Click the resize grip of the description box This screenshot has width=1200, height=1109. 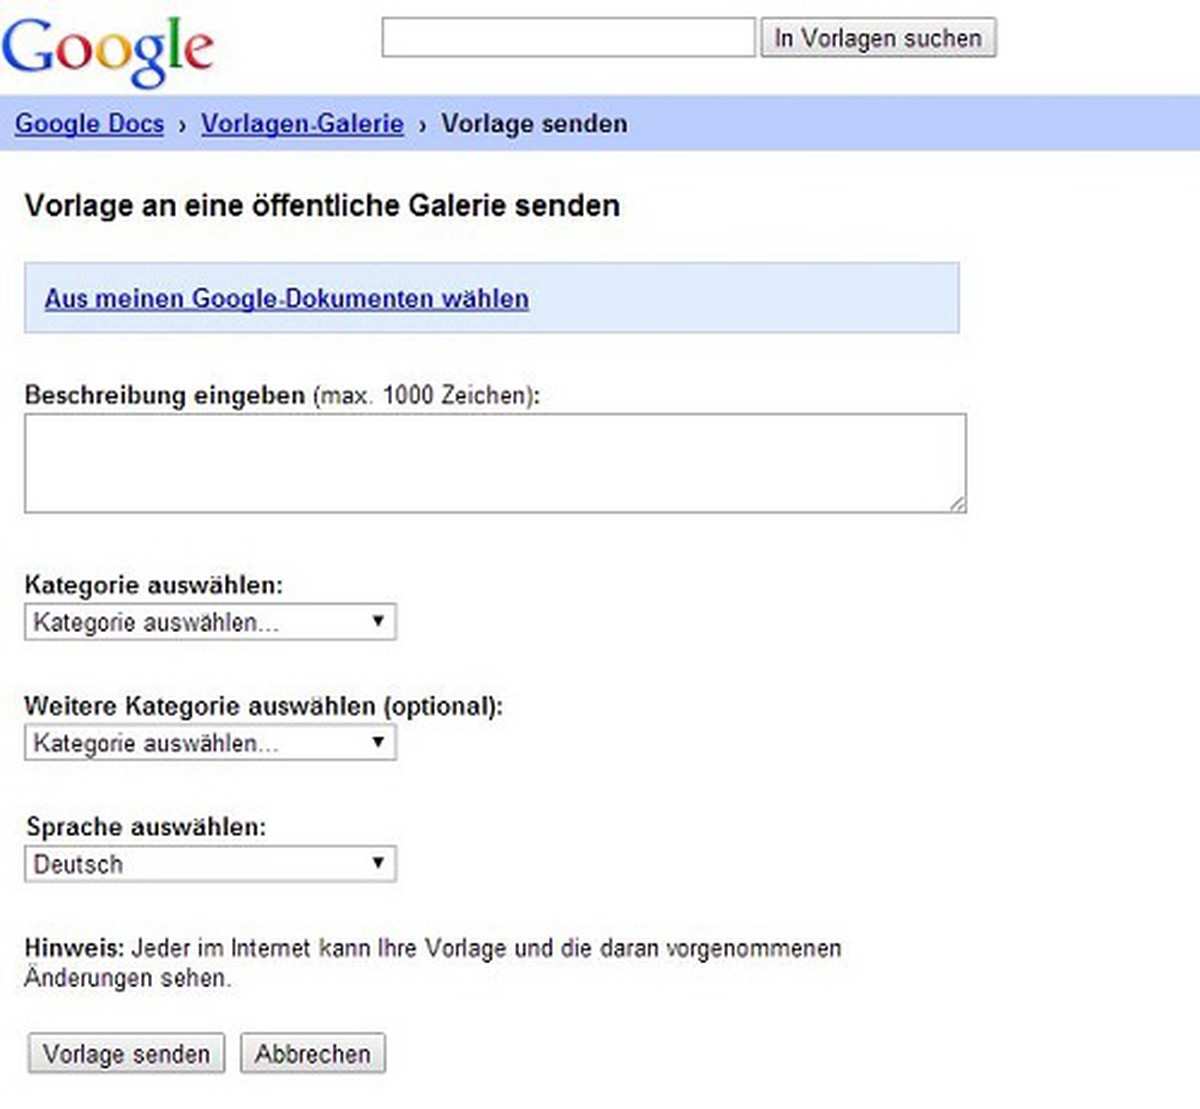(958, 505)
